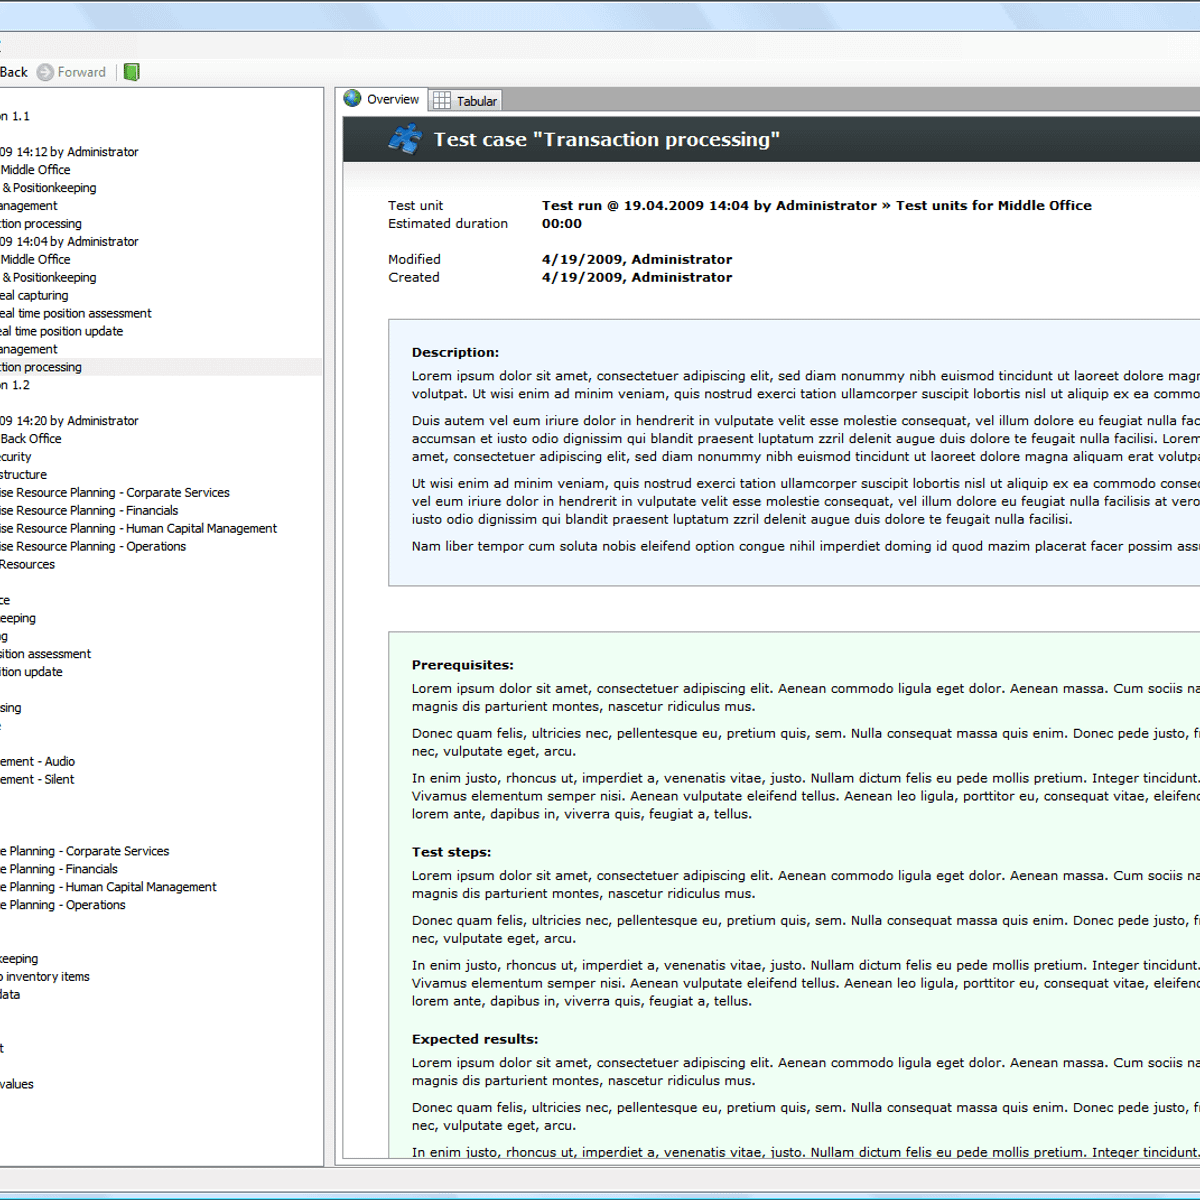Open the 'Test run @ 19.04.2009 14:04 by Administrator' link

pos(709,205)
